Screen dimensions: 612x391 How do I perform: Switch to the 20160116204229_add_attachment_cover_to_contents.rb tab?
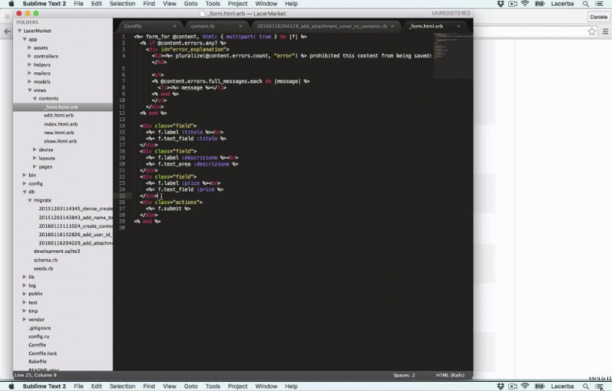point(322,26)
